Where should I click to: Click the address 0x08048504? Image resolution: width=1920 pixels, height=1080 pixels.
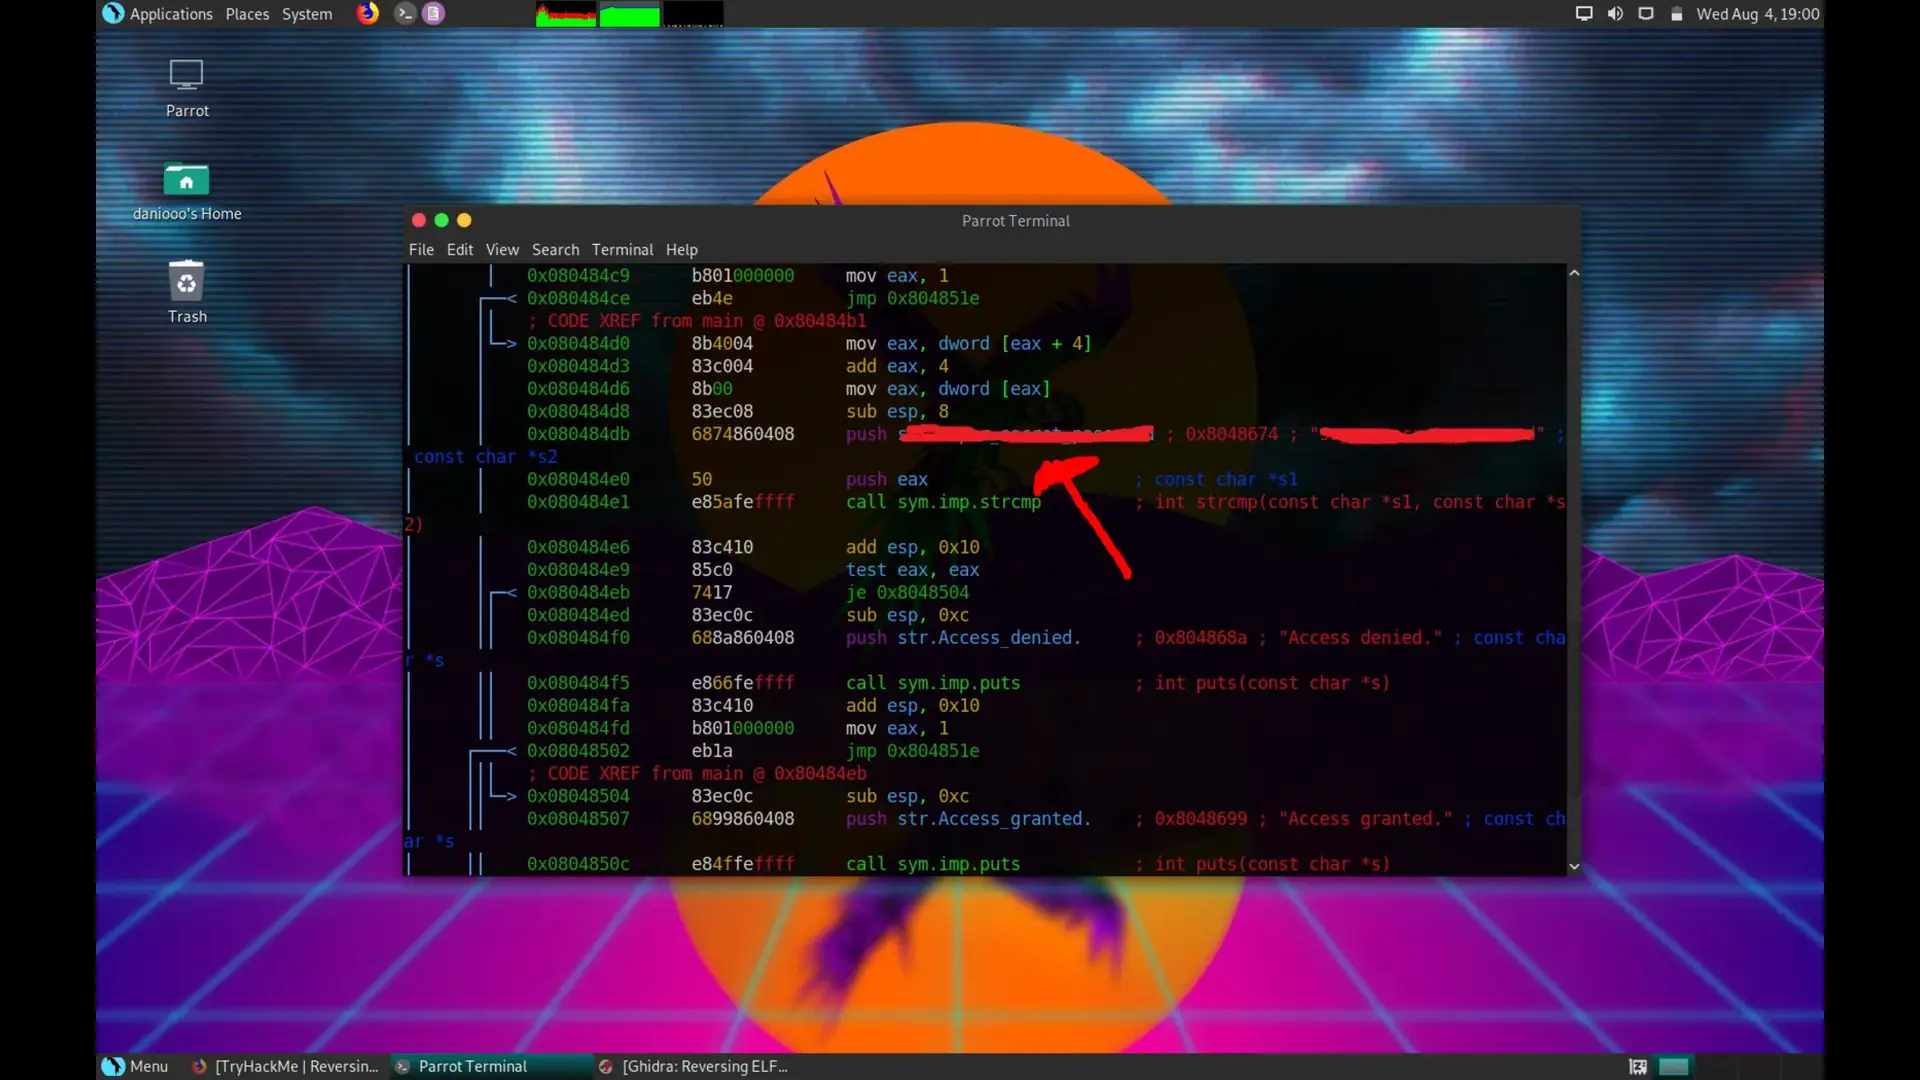pyautogui.click(x=578, y=797)
